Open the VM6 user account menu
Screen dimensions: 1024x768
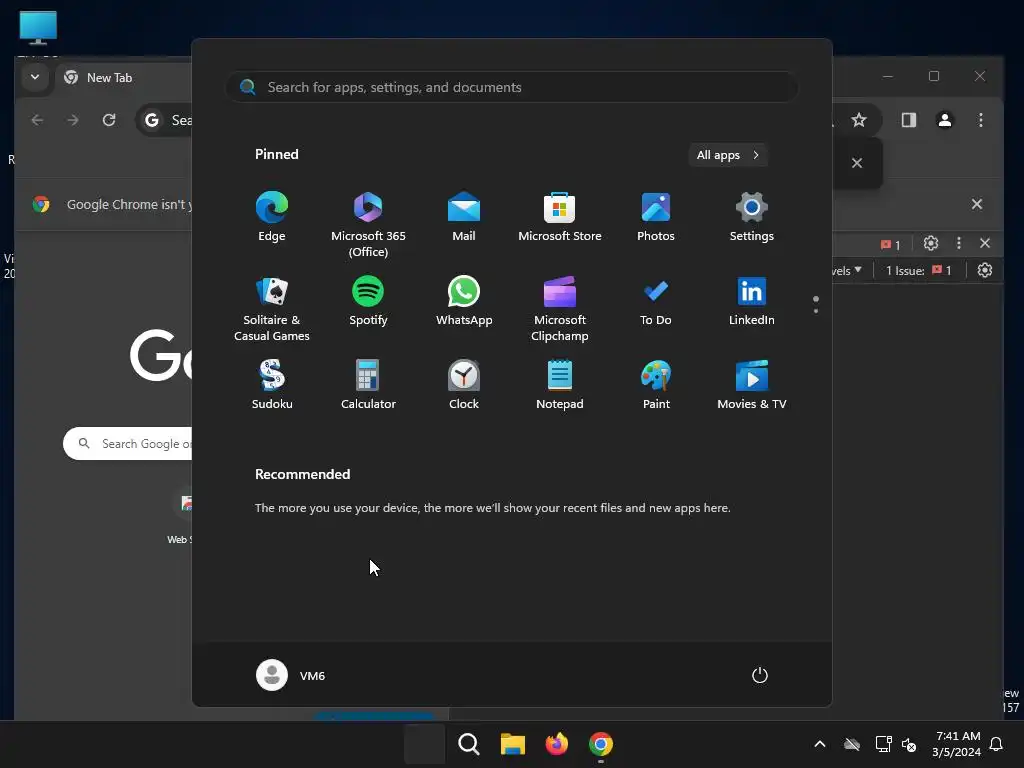pos(291,675)
